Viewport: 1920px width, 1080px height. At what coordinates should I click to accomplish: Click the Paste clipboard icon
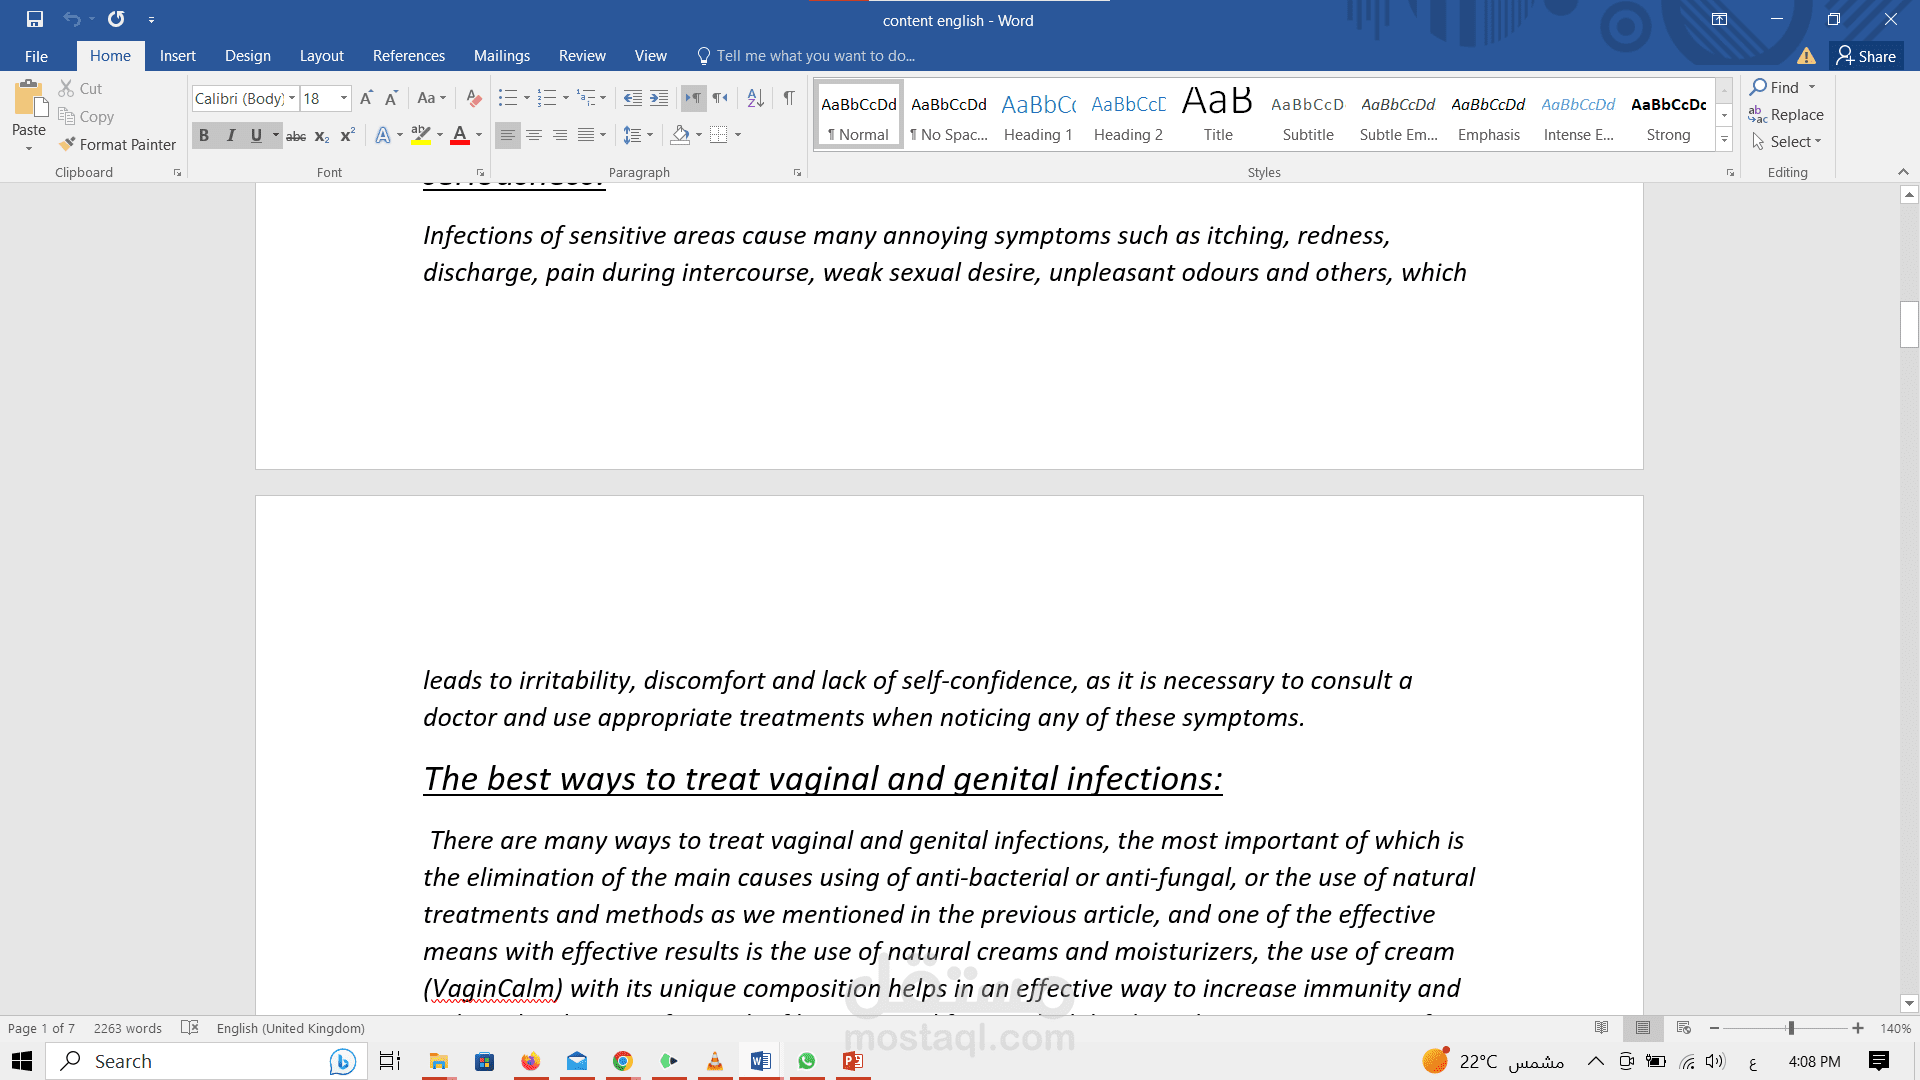29,100
